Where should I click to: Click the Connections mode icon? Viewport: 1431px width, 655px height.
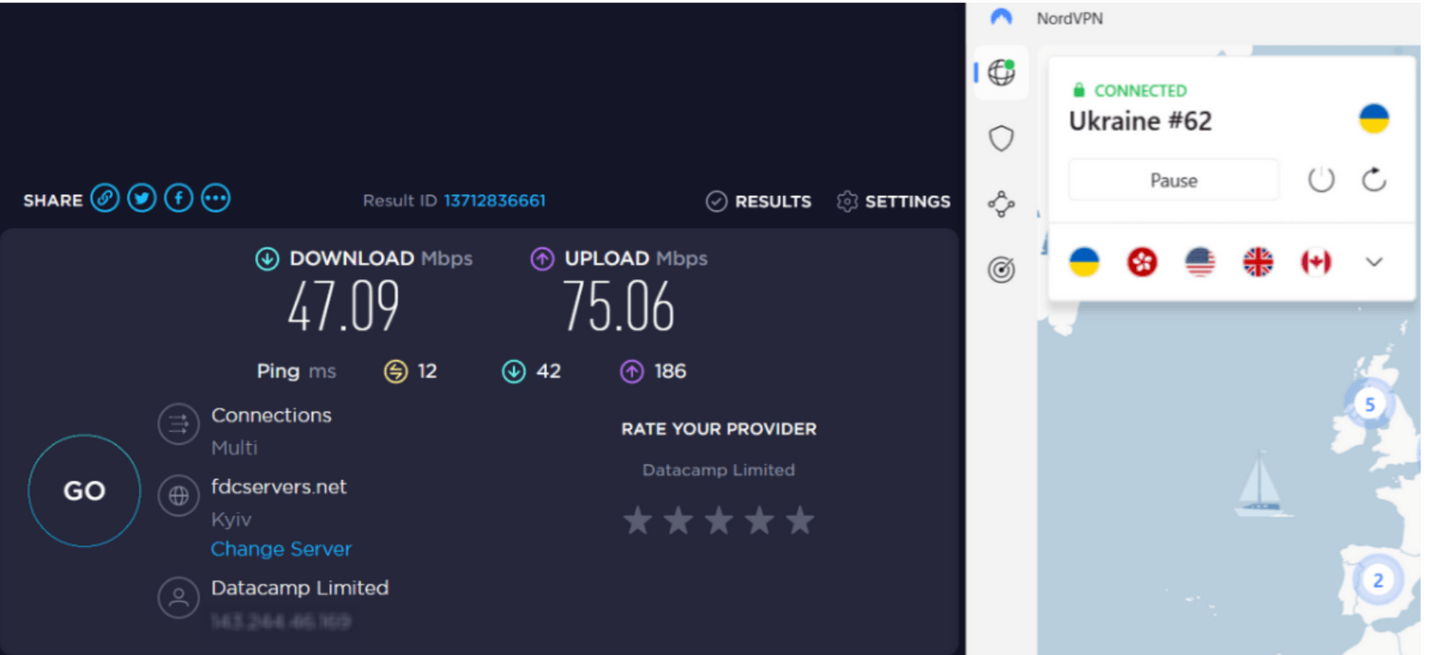tap(179, 425)
